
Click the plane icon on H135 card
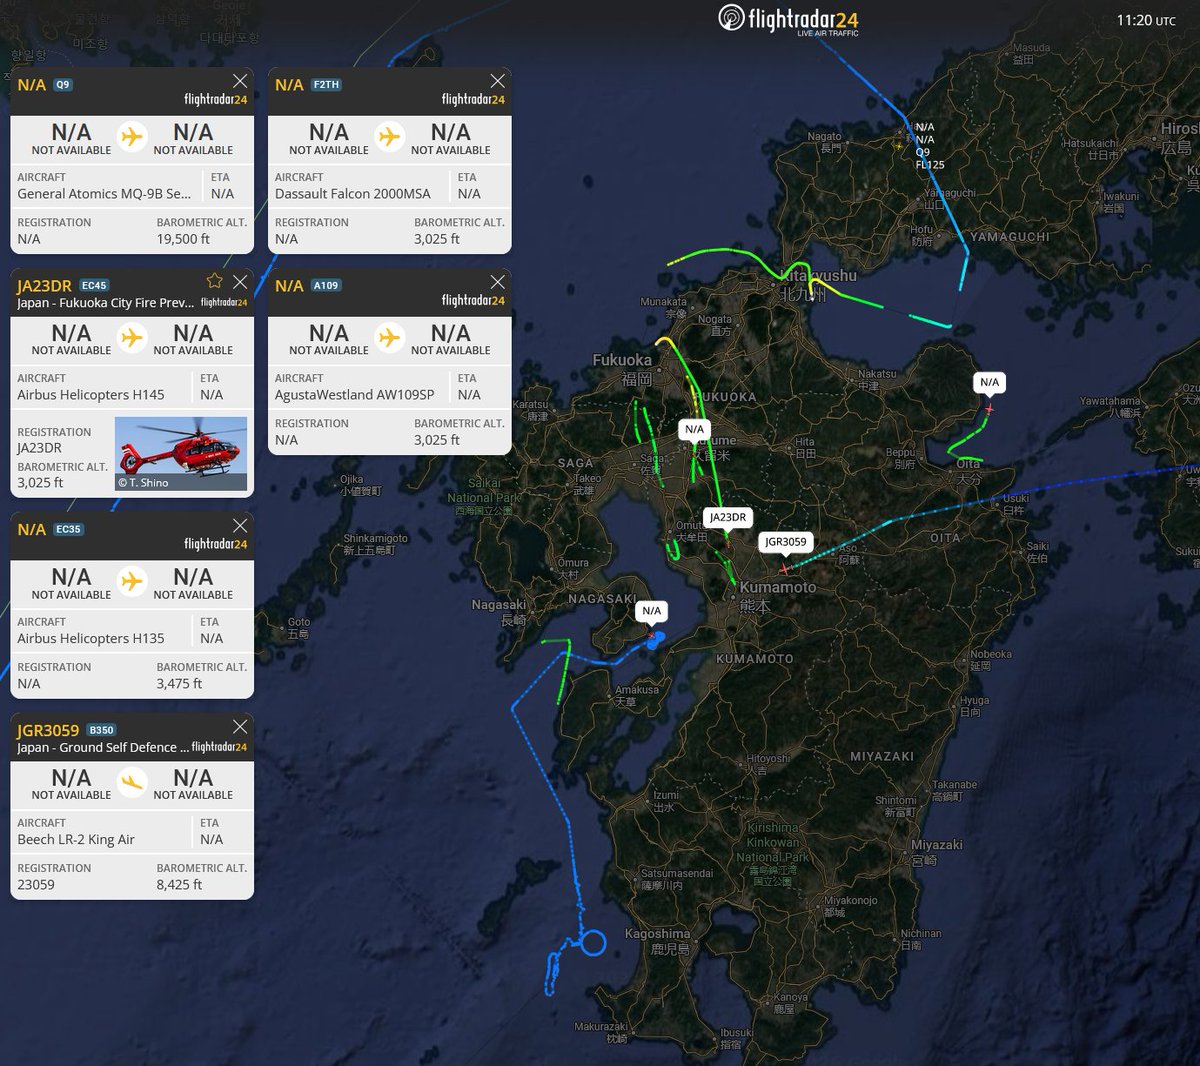point(132,581)
